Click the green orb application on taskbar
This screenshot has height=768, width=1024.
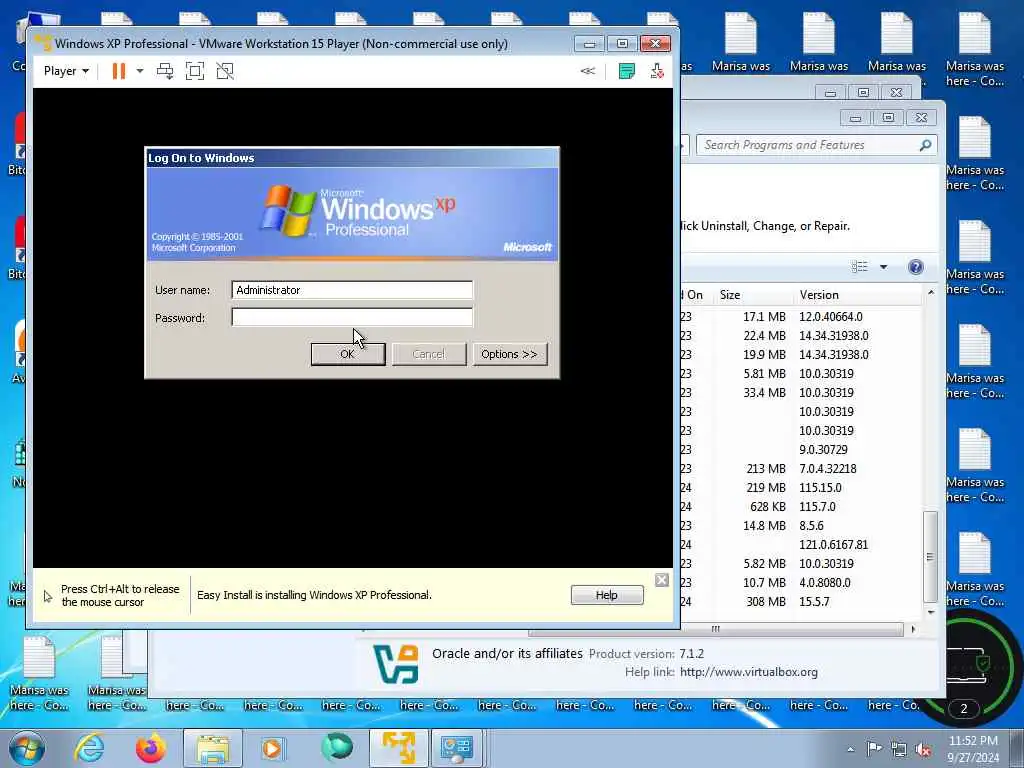337,748
